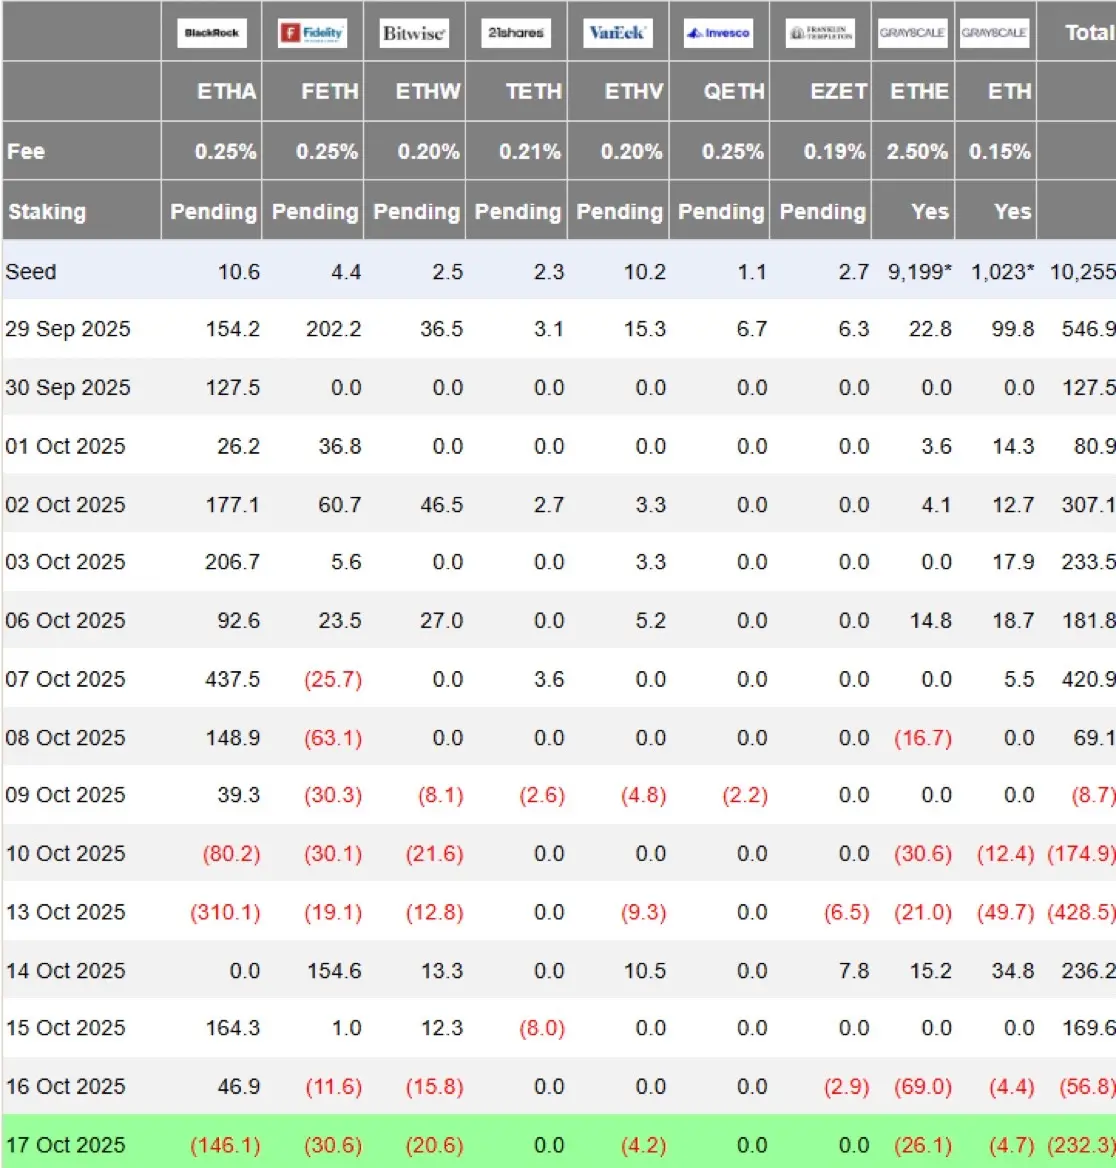Click the 2.50% fee for ETHE
Image resolution: width=1116 pixels, height=1168 pixels.
coord(916,151)
